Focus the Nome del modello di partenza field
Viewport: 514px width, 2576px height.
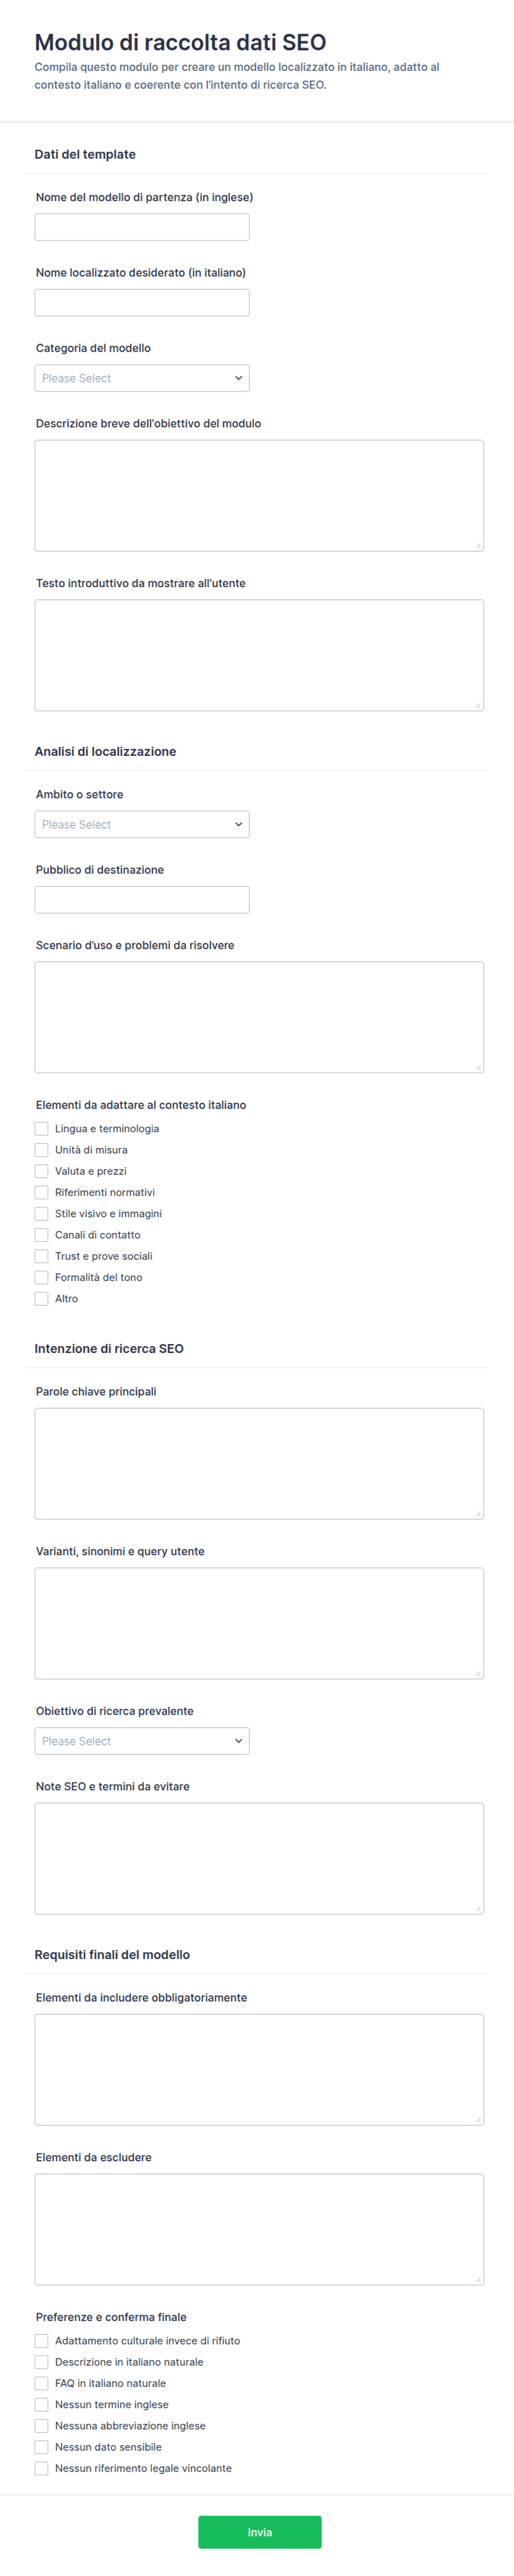pyautogui.click(x=142, y=227)
